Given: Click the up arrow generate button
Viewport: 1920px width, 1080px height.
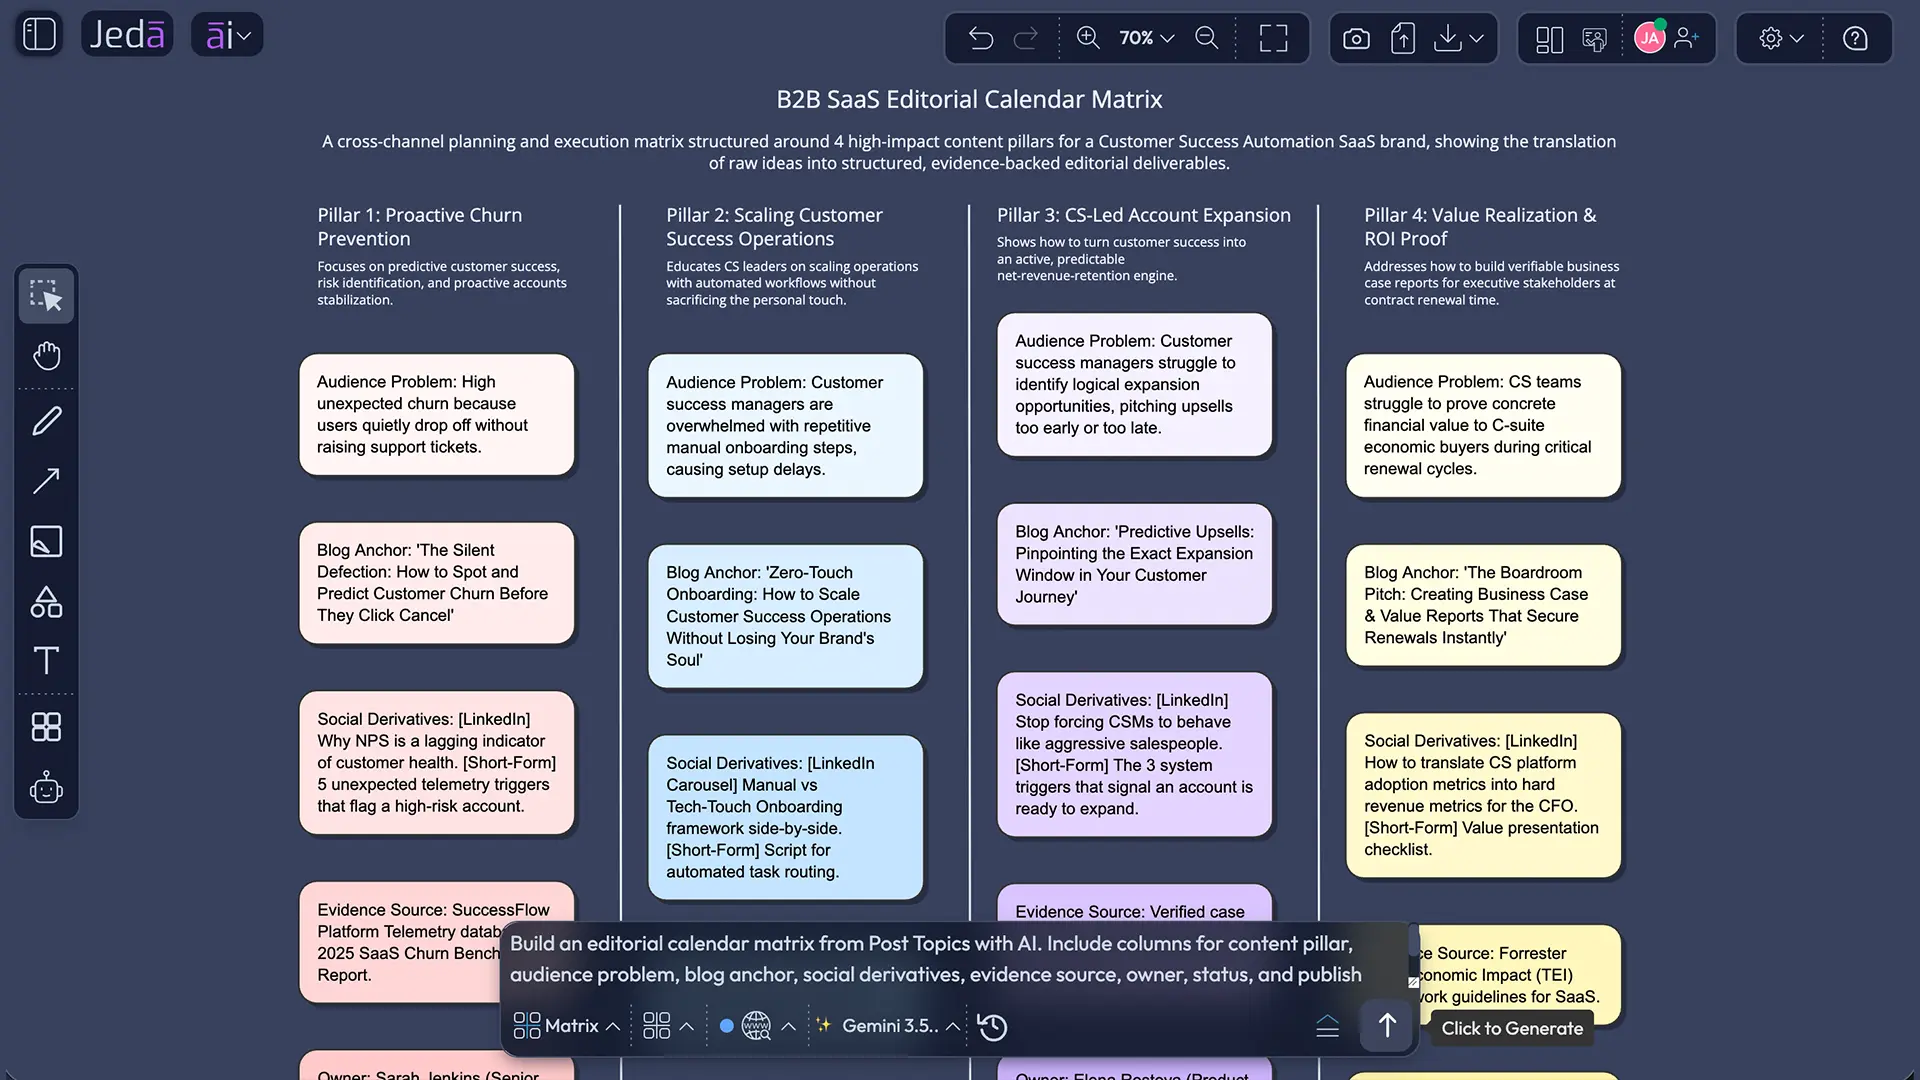Looking at the screenshot, I should pyautogui.click(x=1387, y=1026).
